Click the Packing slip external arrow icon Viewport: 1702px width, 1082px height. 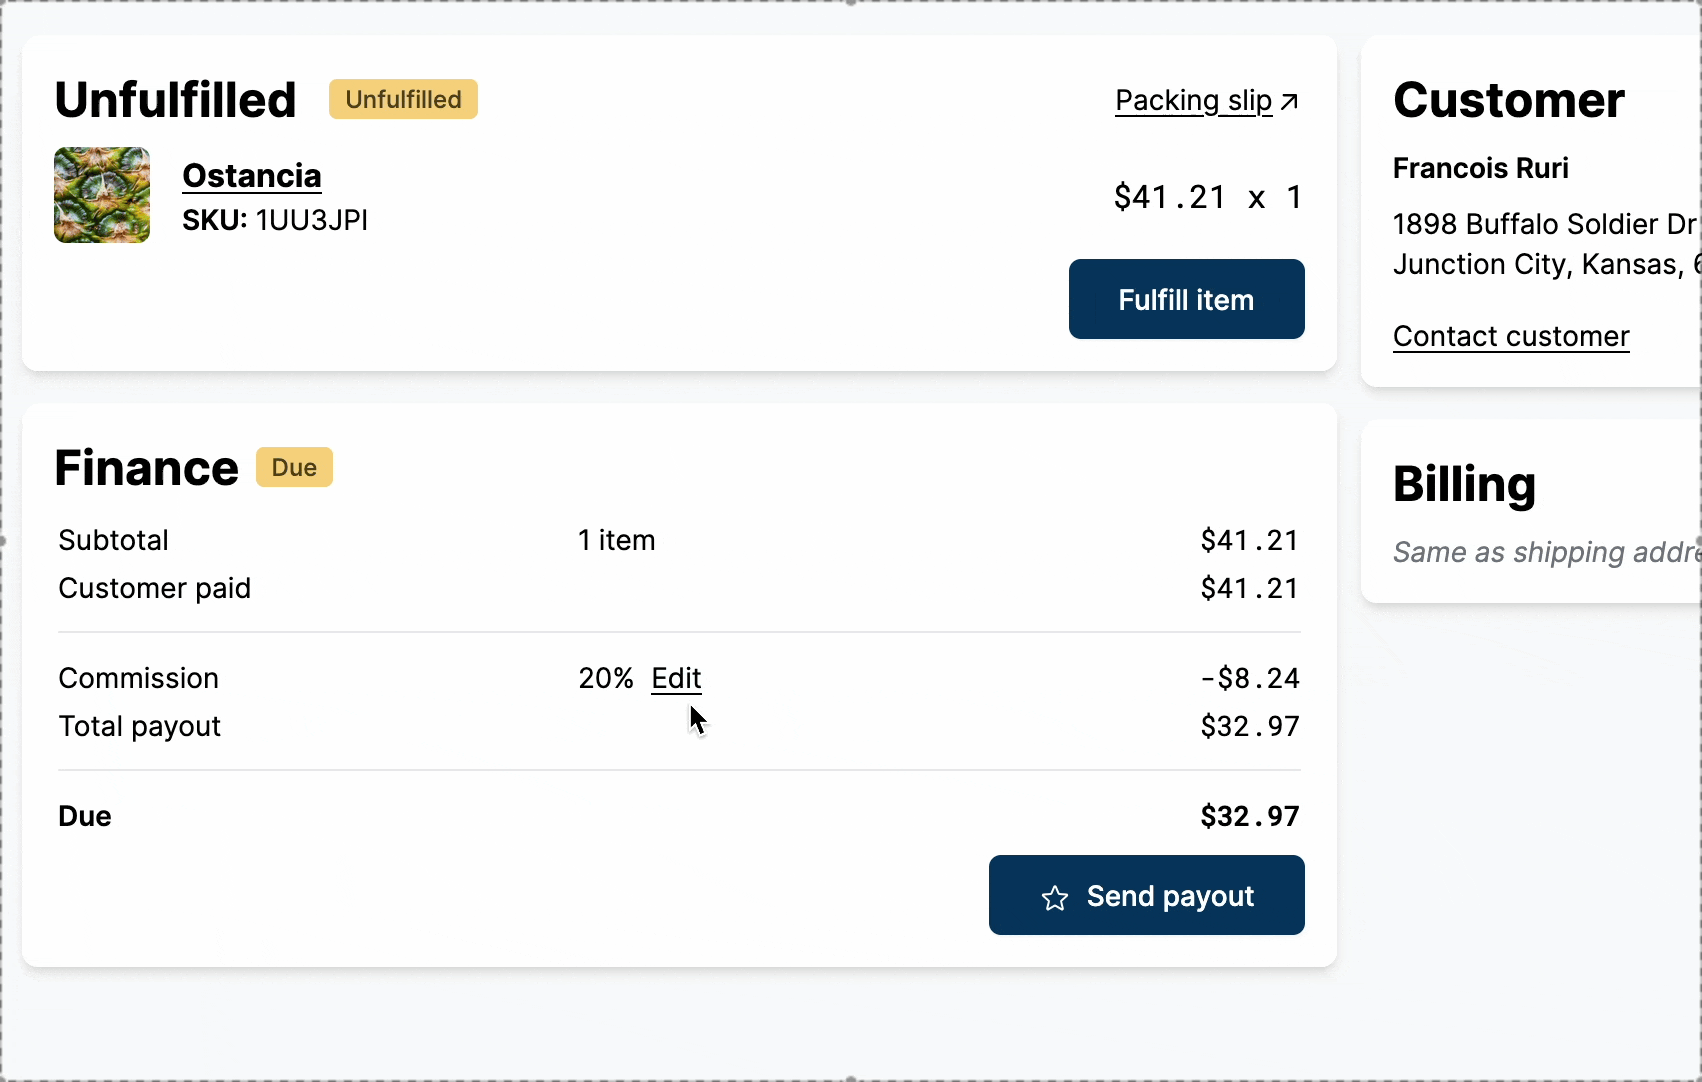(1290, 101)
